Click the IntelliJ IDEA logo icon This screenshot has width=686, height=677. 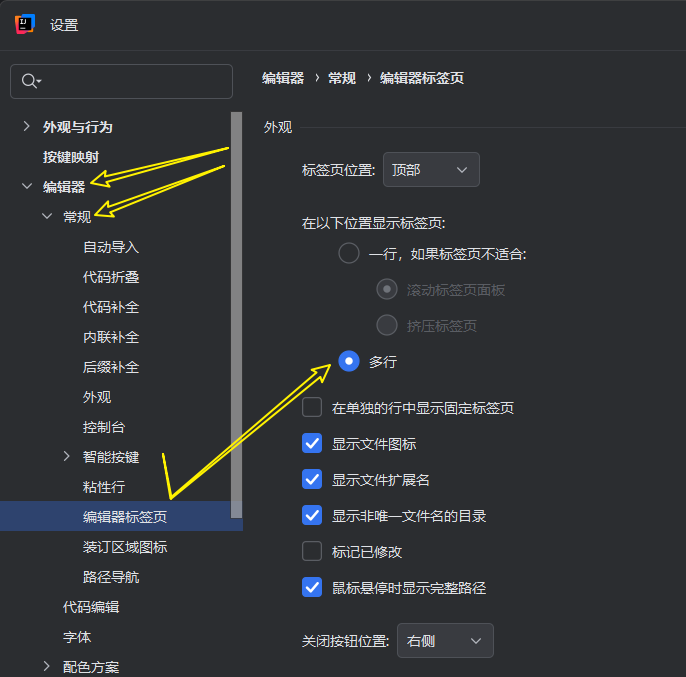25,24
